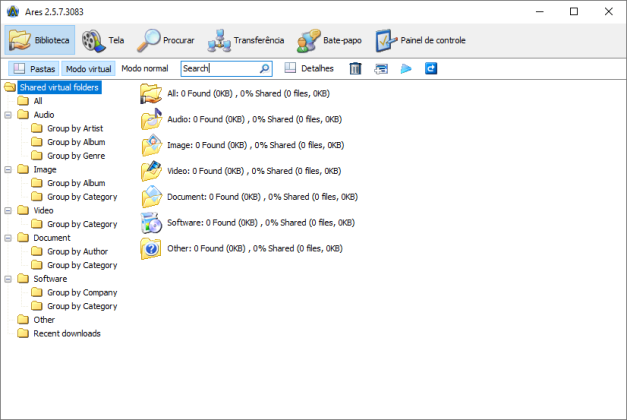The width and height of the screenshot is (627, 420).
Task: Select the All folder in tree
Action: pyautogui.click(x=38, y=101)
